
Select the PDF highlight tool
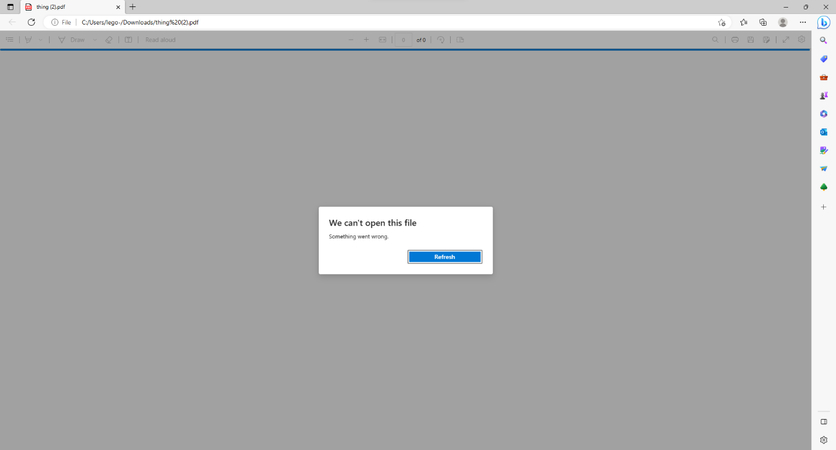(x=28, y=39)
